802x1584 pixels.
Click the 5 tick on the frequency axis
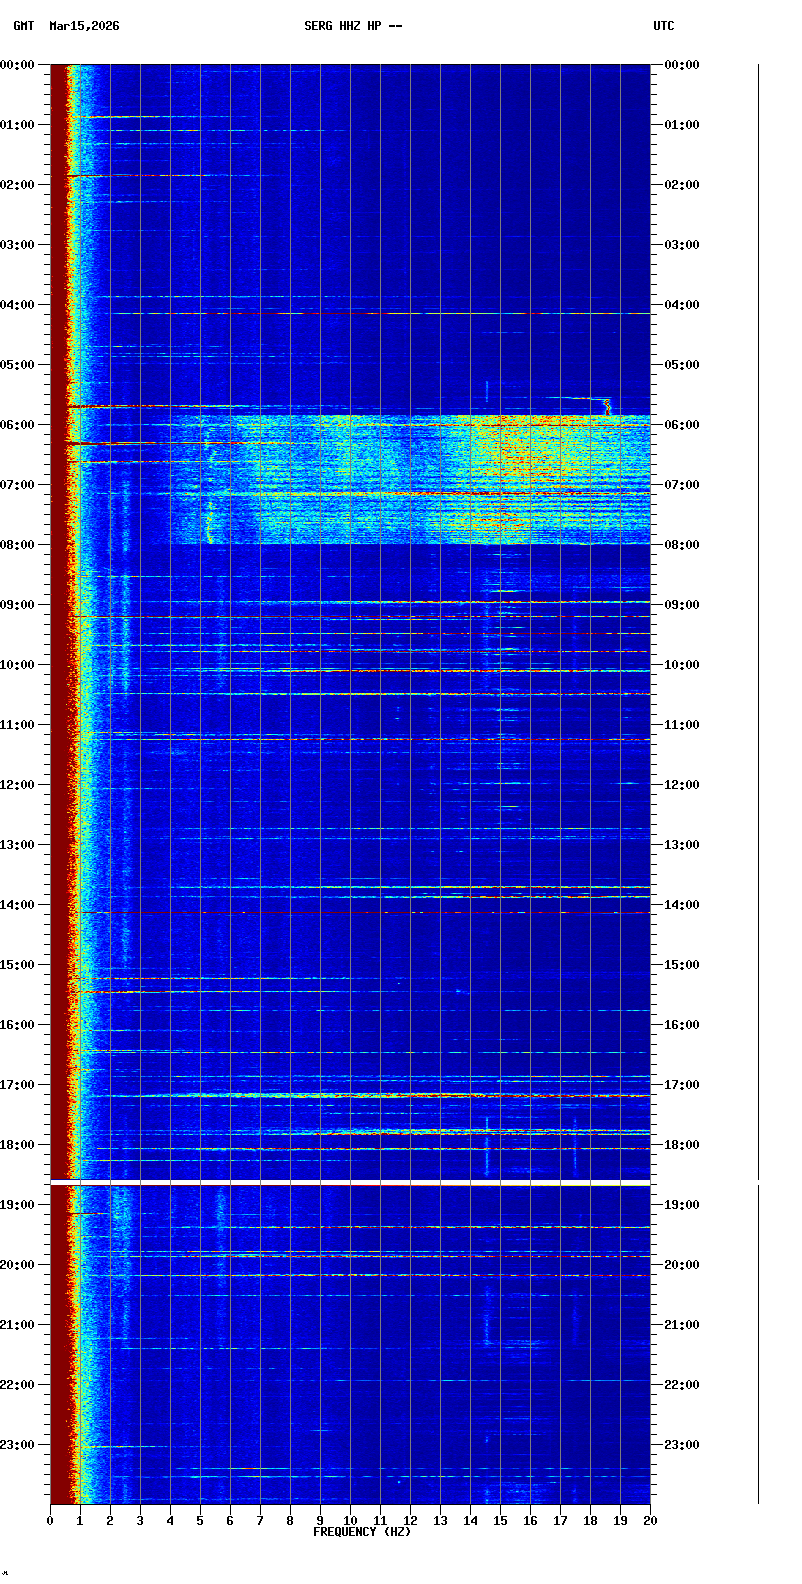200,1520
